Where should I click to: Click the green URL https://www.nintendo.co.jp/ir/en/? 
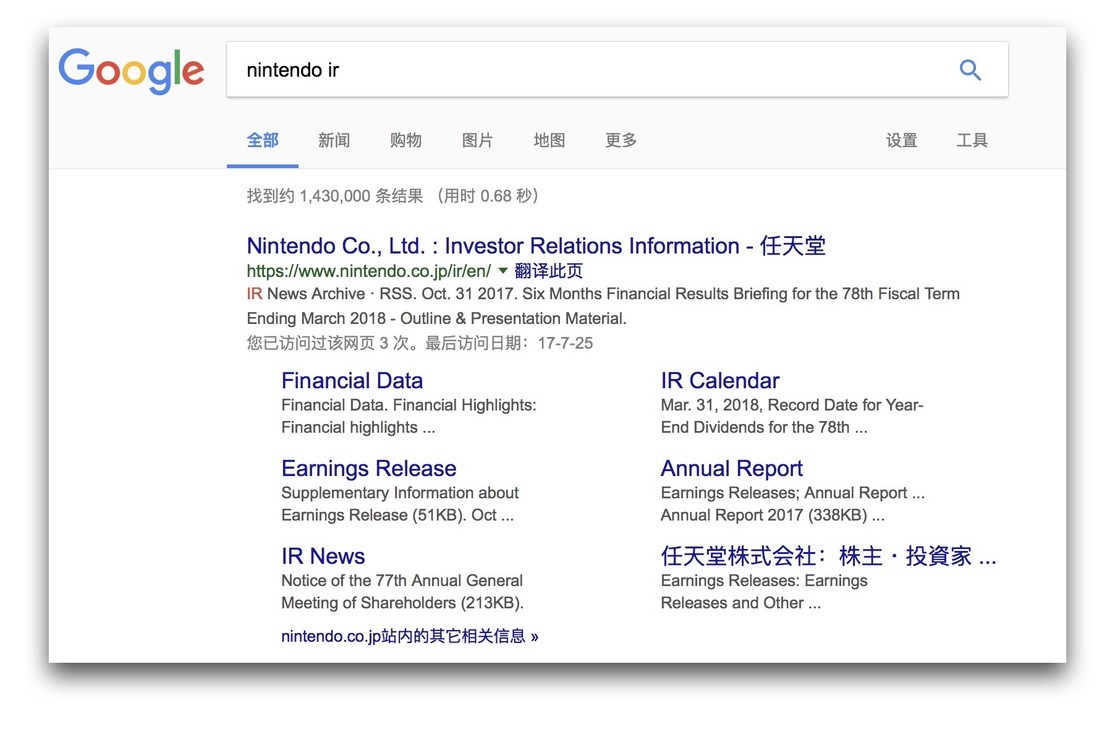pyautogui.click(x=369, y=271)
